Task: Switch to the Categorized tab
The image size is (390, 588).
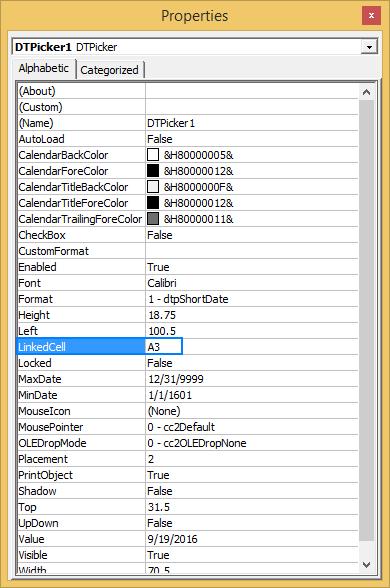Action: (x=109, y=70)
